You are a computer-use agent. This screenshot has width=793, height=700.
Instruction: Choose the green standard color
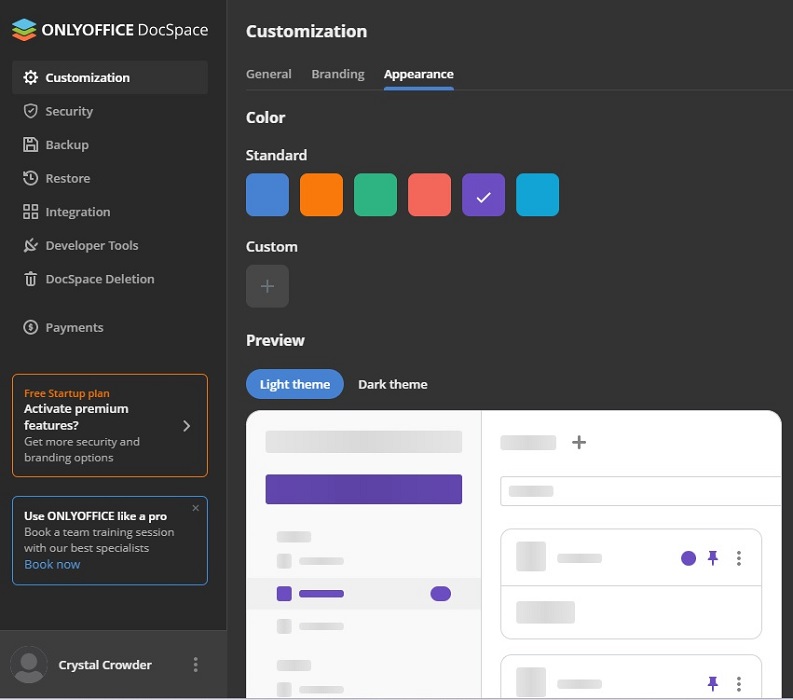375,195
